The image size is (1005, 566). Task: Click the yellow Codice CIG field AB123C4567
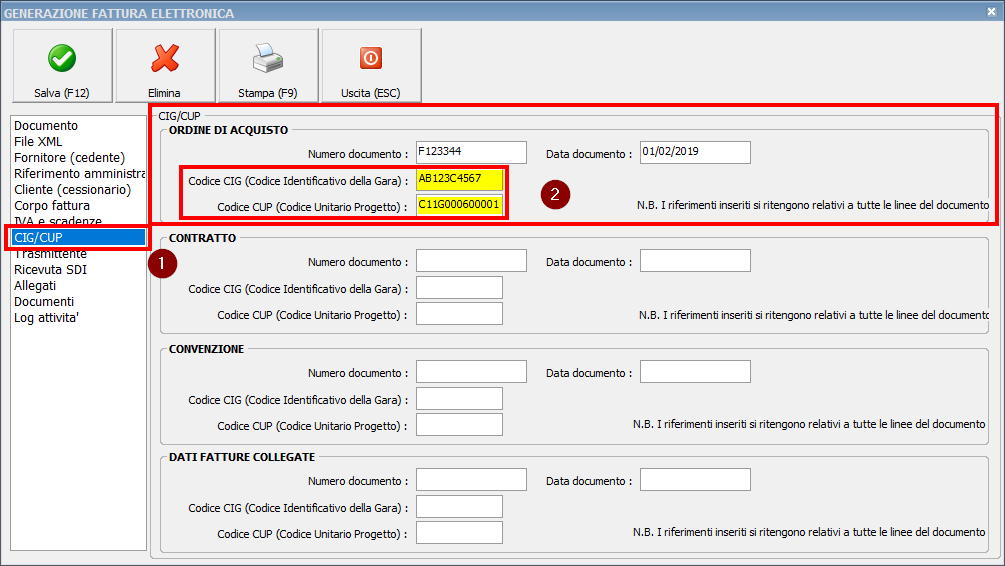459,179
